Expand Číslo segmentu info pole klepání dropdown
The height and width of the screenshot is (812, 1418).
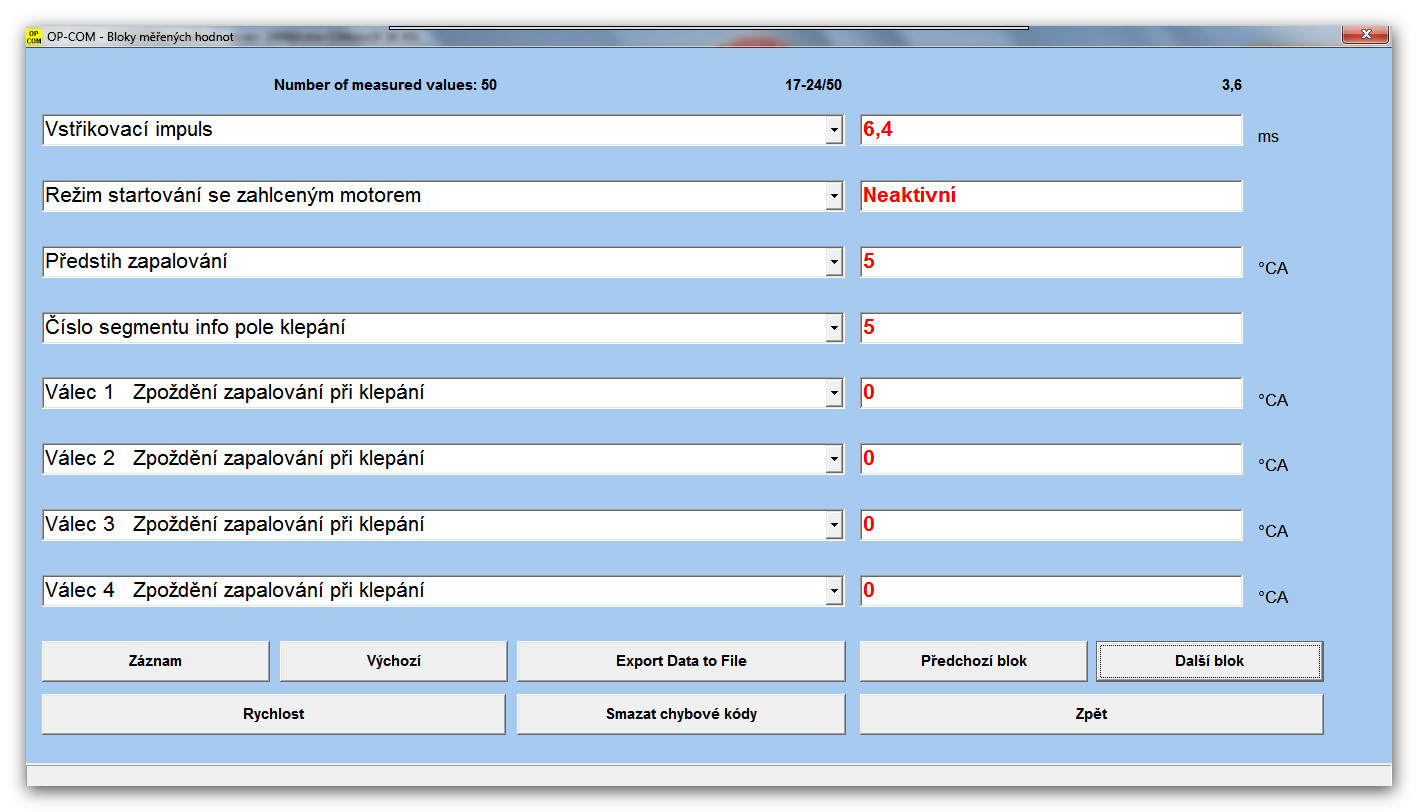(x=834, y=329)
